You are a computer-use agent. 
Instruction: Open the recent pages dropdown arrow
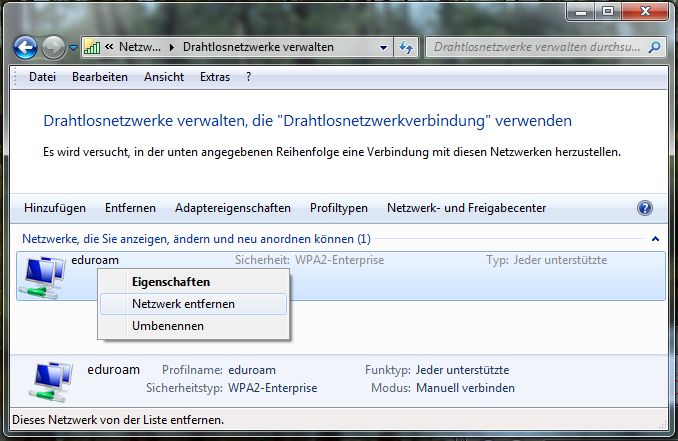click(73, 48)
